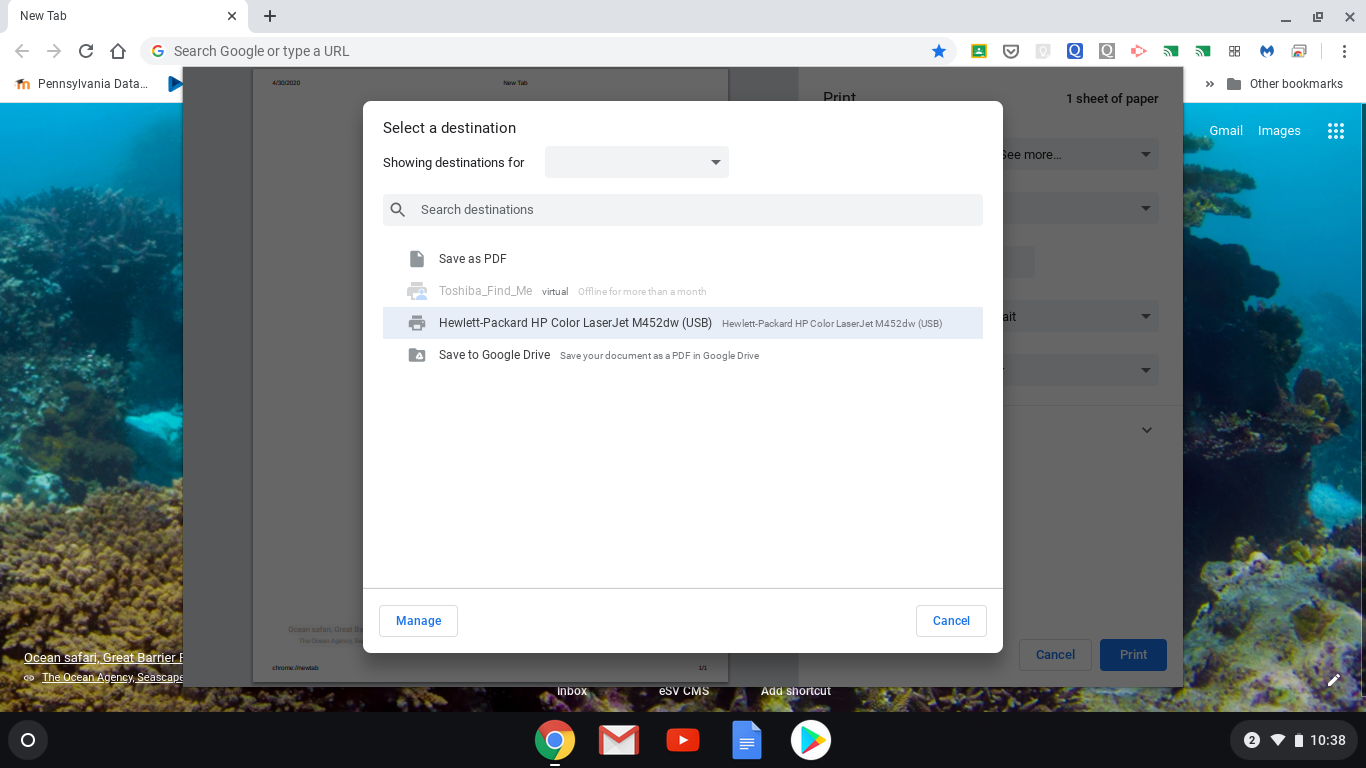Open Manage printers button
This screenshot has height=768, width=1366.
pyautogui.click(x=418, y=621)
